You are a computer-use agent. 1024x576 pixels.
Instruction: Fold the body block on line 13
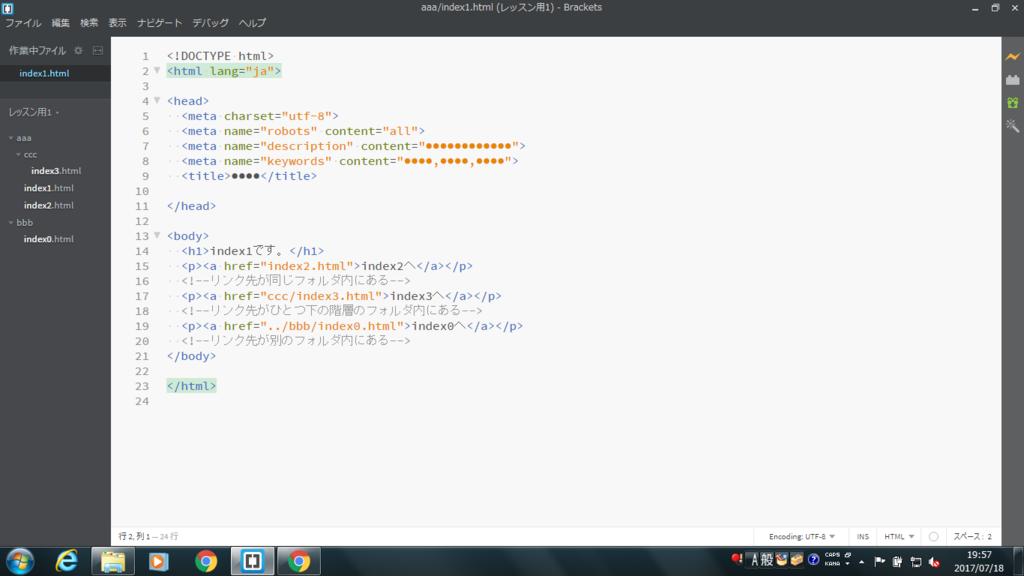[x=157, y=236]
